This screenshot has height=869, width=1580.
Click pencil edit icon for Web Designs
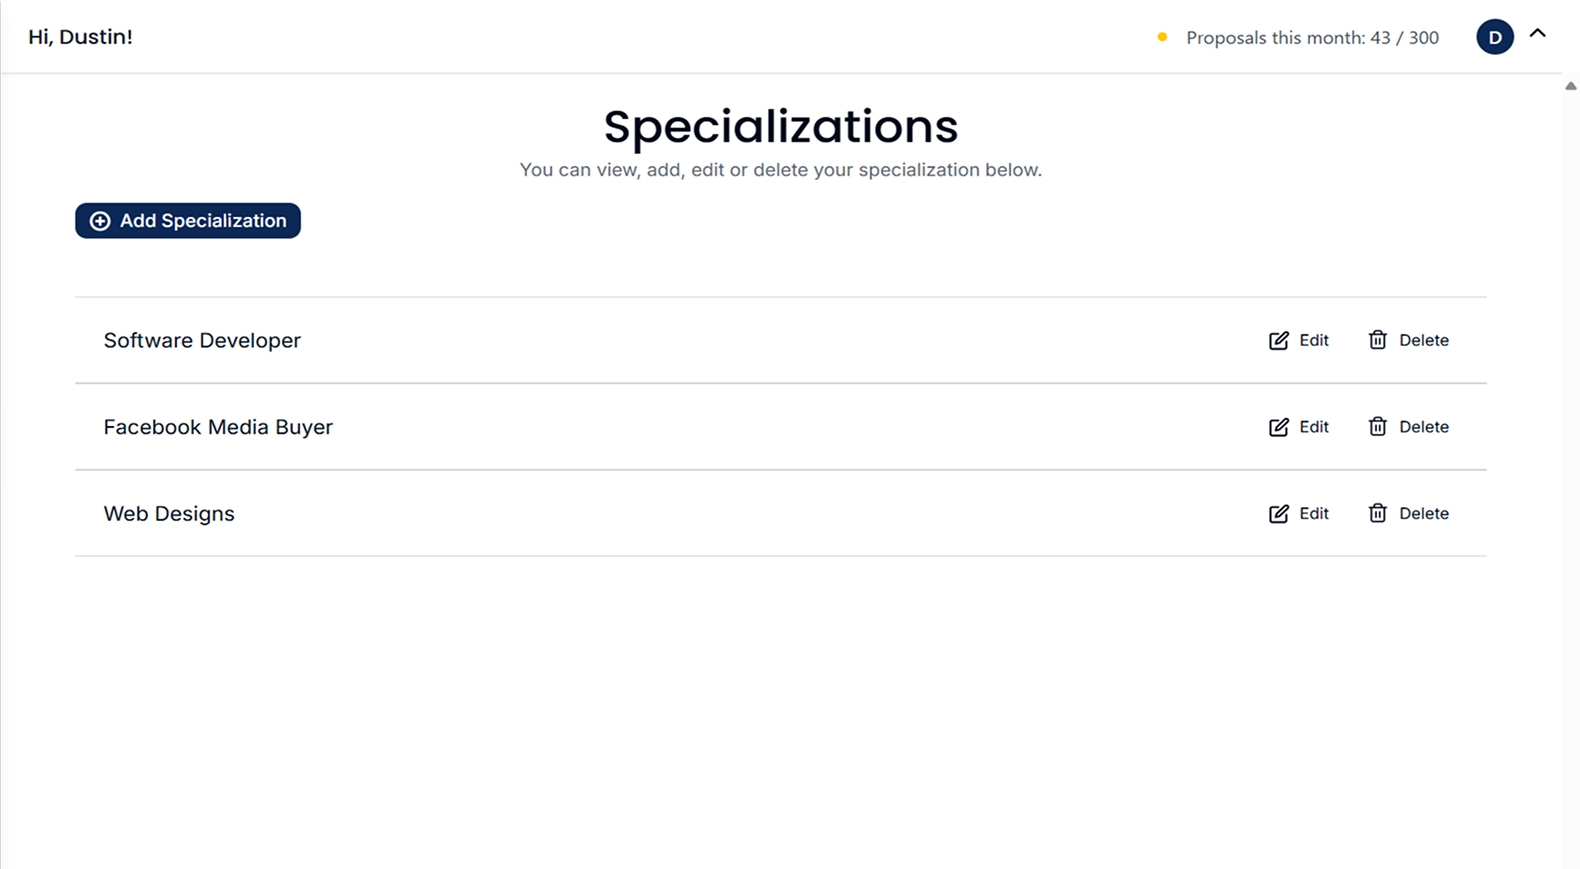coord(1278,514)
